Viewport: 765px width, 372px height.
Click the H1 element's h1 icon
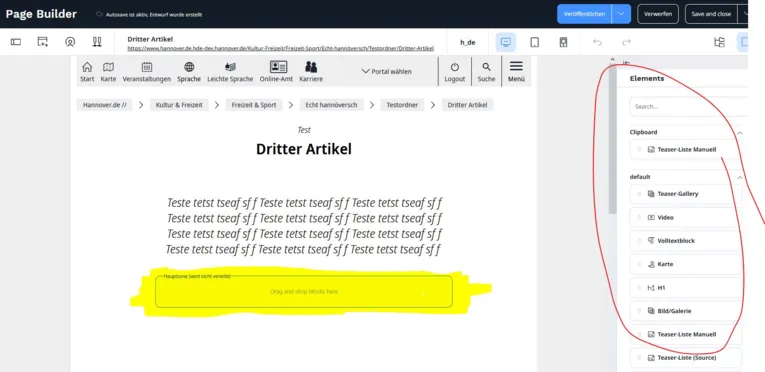point(651,288)
